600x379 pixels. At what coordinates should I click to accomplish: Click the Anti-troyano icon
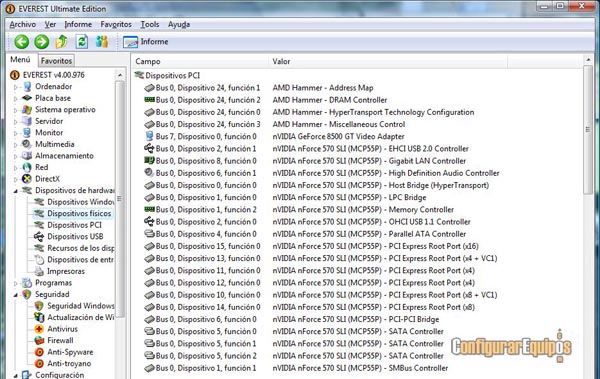39,363
